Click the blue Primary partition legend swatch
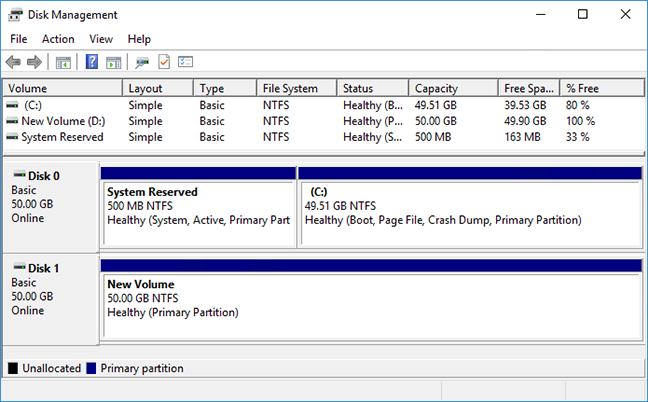This screenshot has width=648, height=402. coord(91,368)
